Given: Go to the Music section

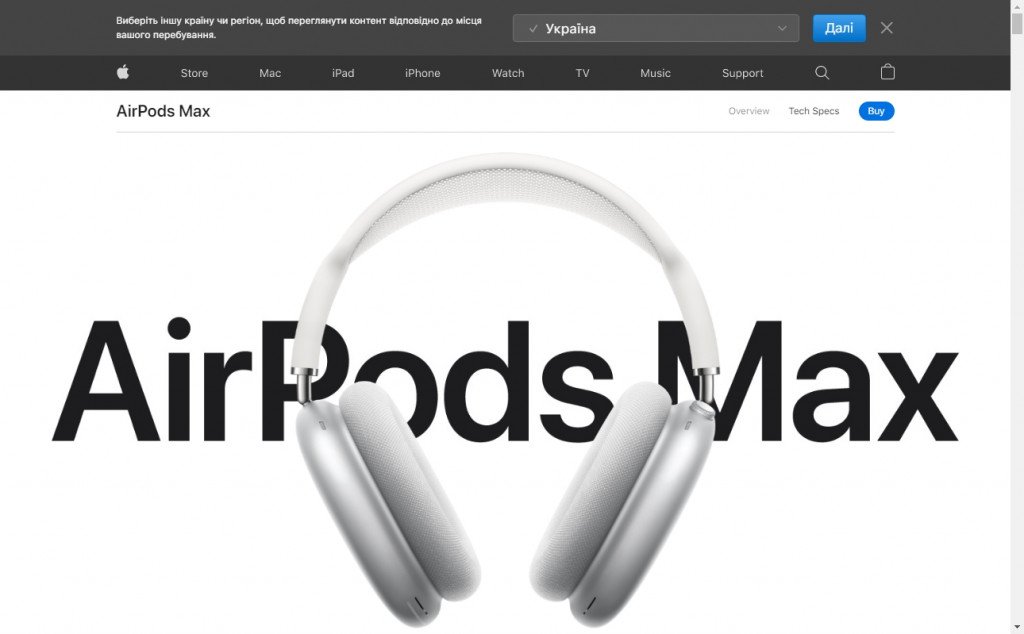Looking at the screenshot, I should (655, 73).
